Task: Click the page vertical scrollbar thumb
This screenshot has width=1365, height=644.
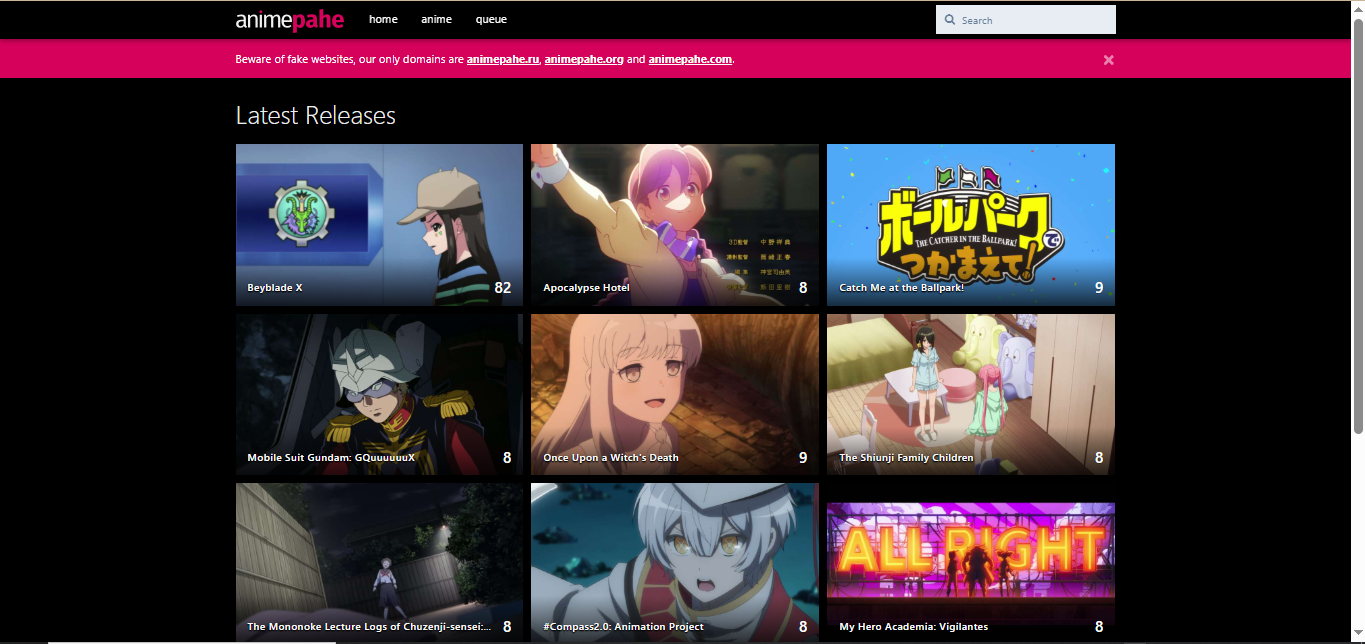Action: 1358,225
